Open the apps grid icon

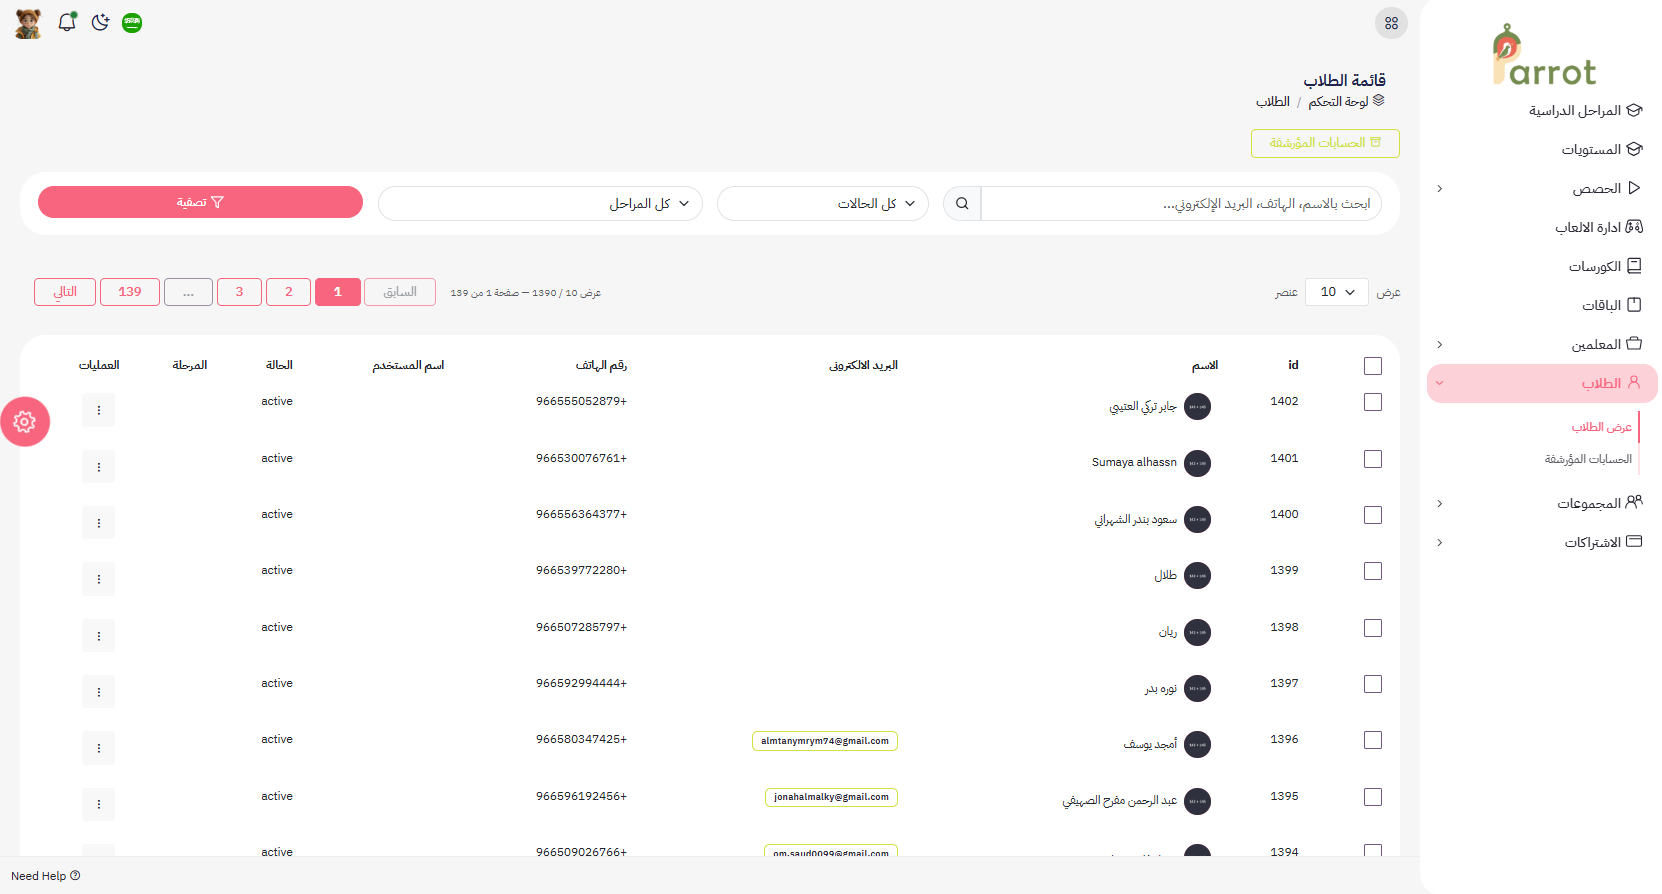[x=1391, y=23]
